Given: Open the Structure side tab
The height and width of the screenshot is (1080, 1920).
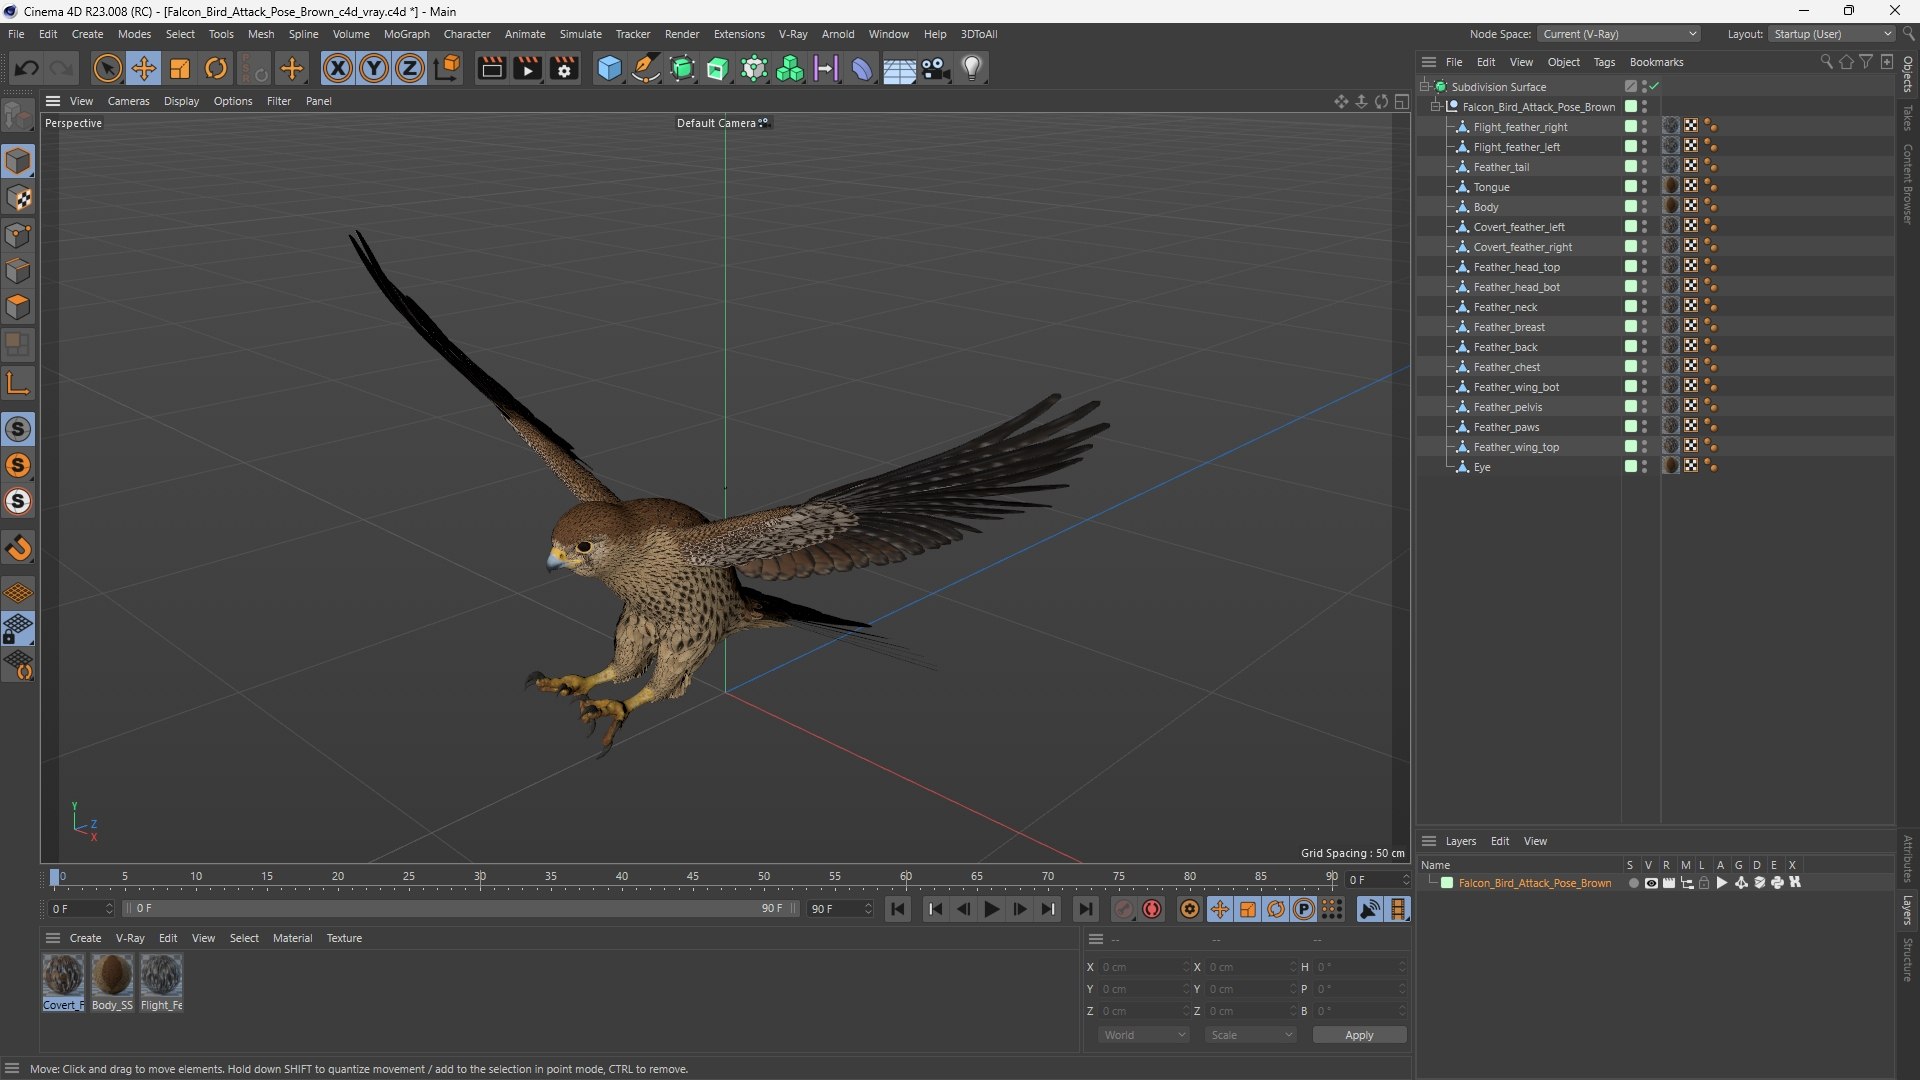Looking at the screenshot, I should (x=1908, y=960).
